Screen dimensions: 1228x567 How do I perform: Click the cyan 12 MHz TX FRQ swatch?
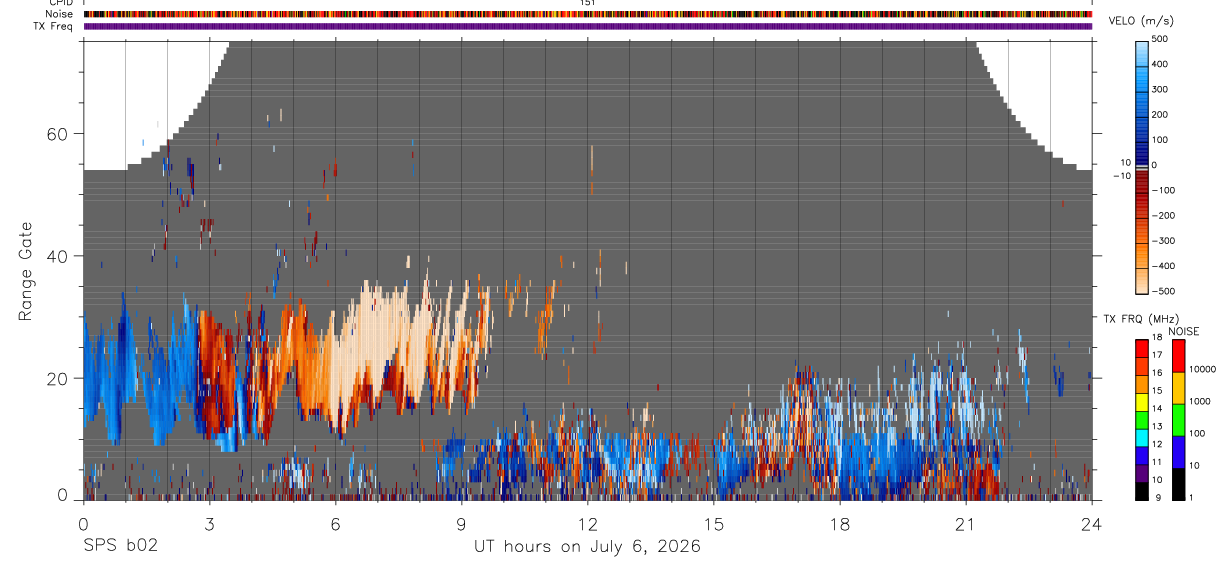1141,440
